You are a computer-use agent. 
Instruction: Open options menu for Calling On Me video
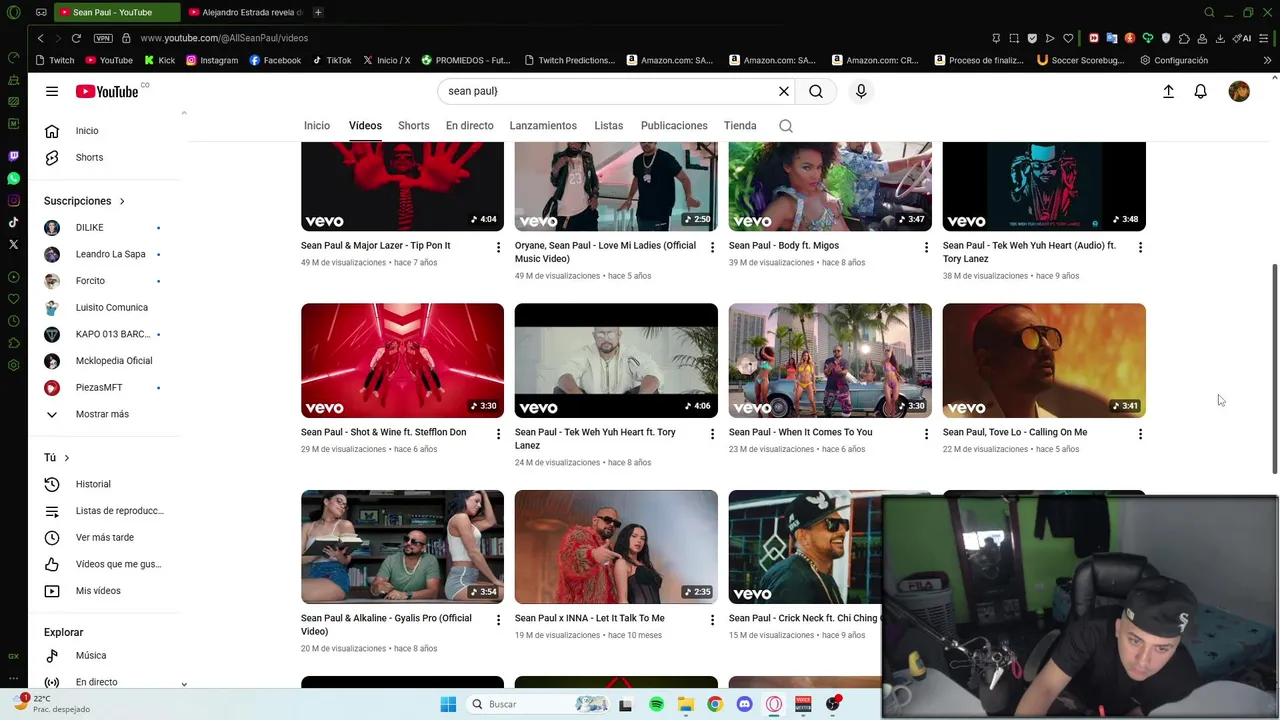[x=1140, y=434]
